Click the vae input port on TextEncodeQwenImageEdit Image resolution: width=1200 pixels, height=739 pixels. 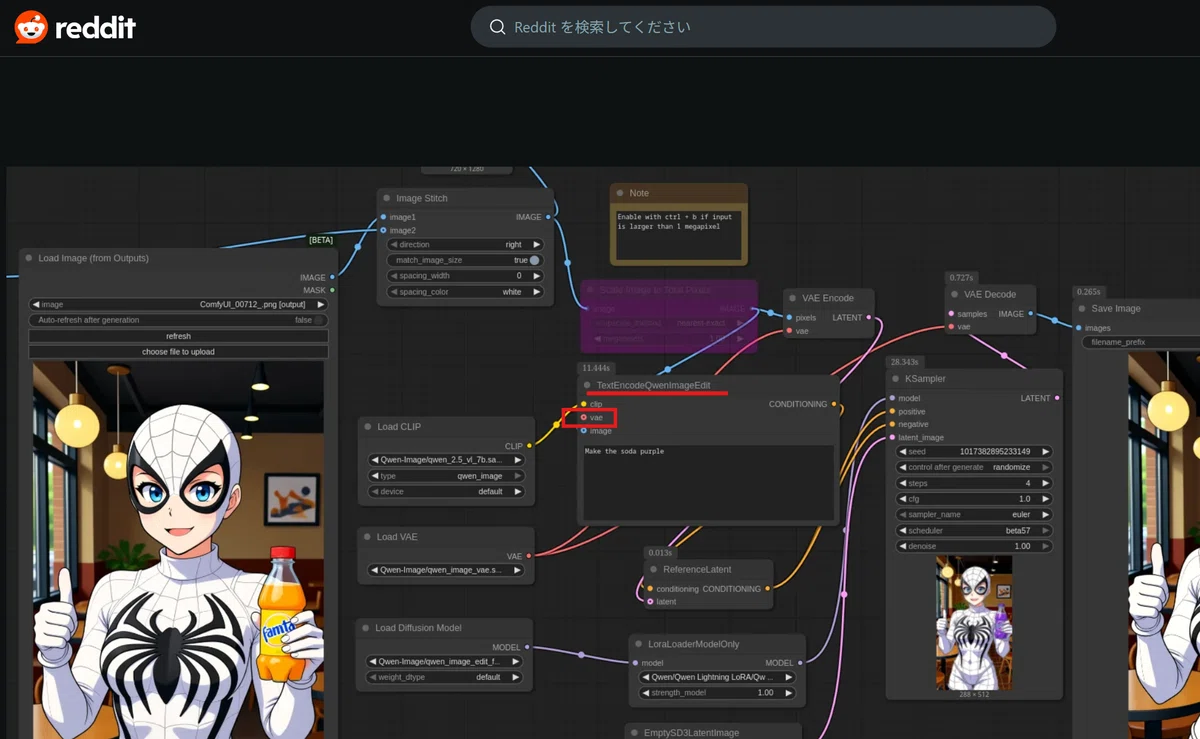coord(584,417)
